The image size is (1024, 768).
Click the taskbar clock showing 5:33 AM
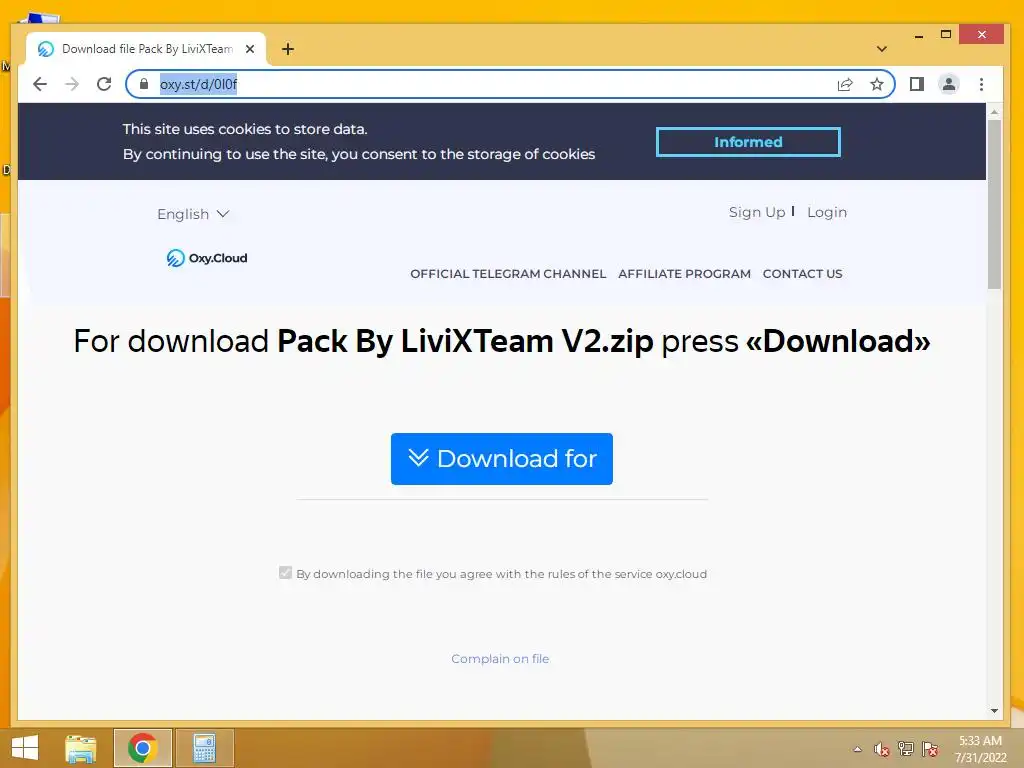pyautogui.click(x=980, y=749)
